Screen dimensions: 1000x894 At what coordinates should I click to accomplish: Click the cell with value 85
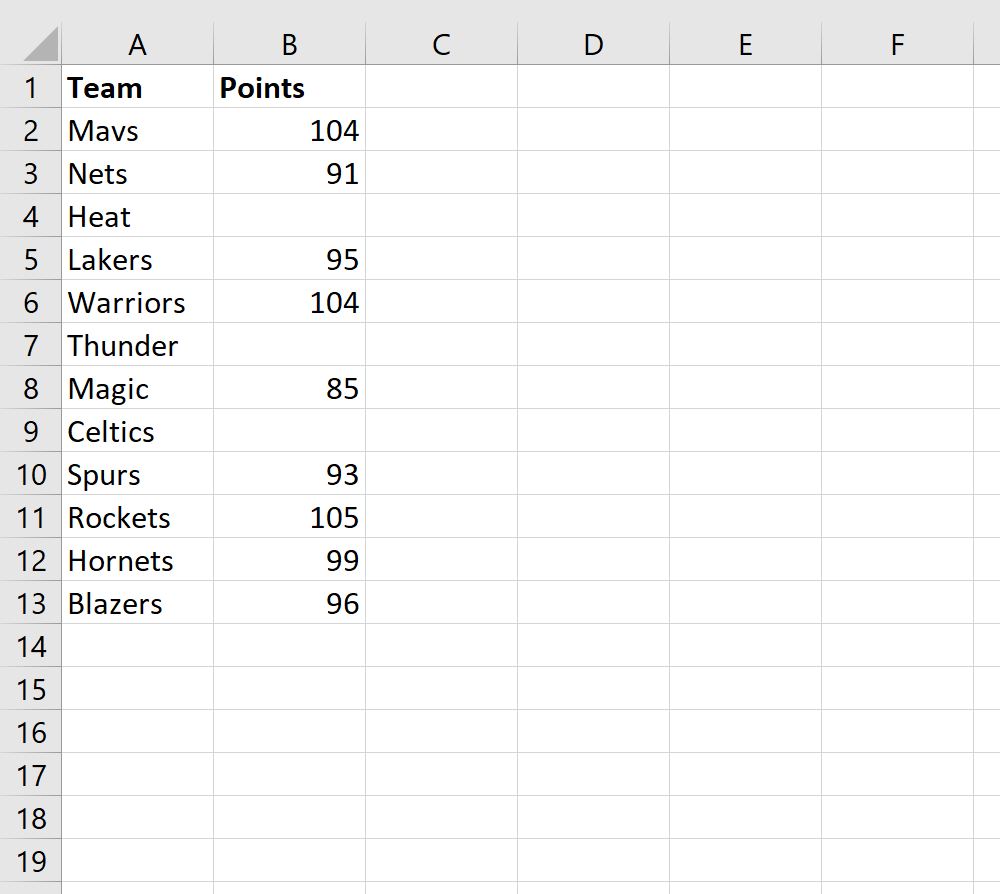point(289,389)
